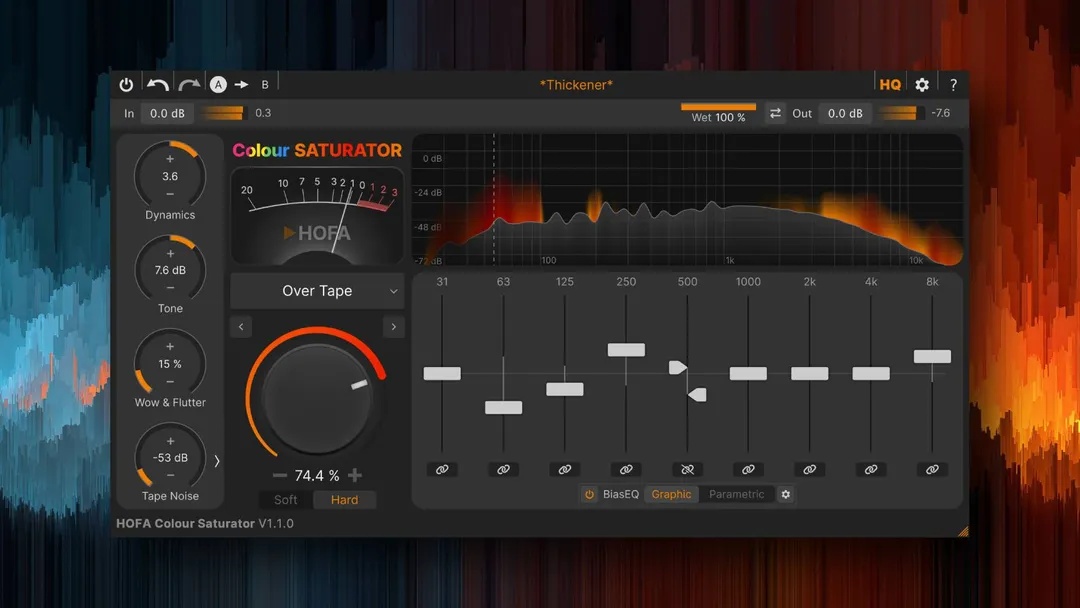Select preset slot A
Screen dimensions: 1080x608
(218, 85)
